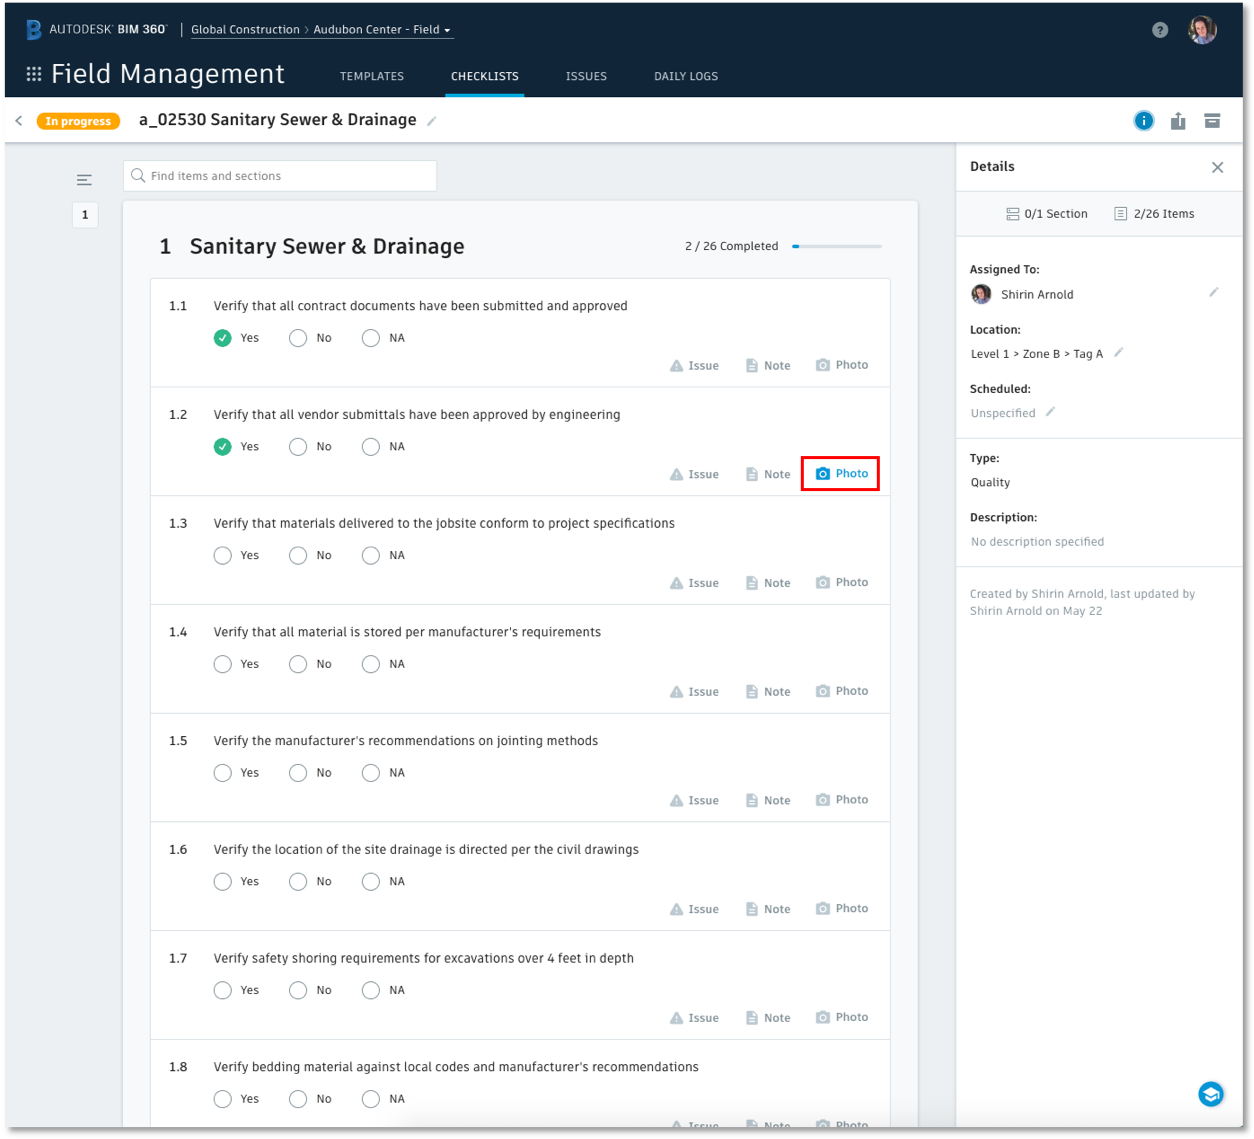The width and height of the screenshot is (1254, 1139).
Task: Select Yes for item 1.3
Action: [x=222, y=555]
